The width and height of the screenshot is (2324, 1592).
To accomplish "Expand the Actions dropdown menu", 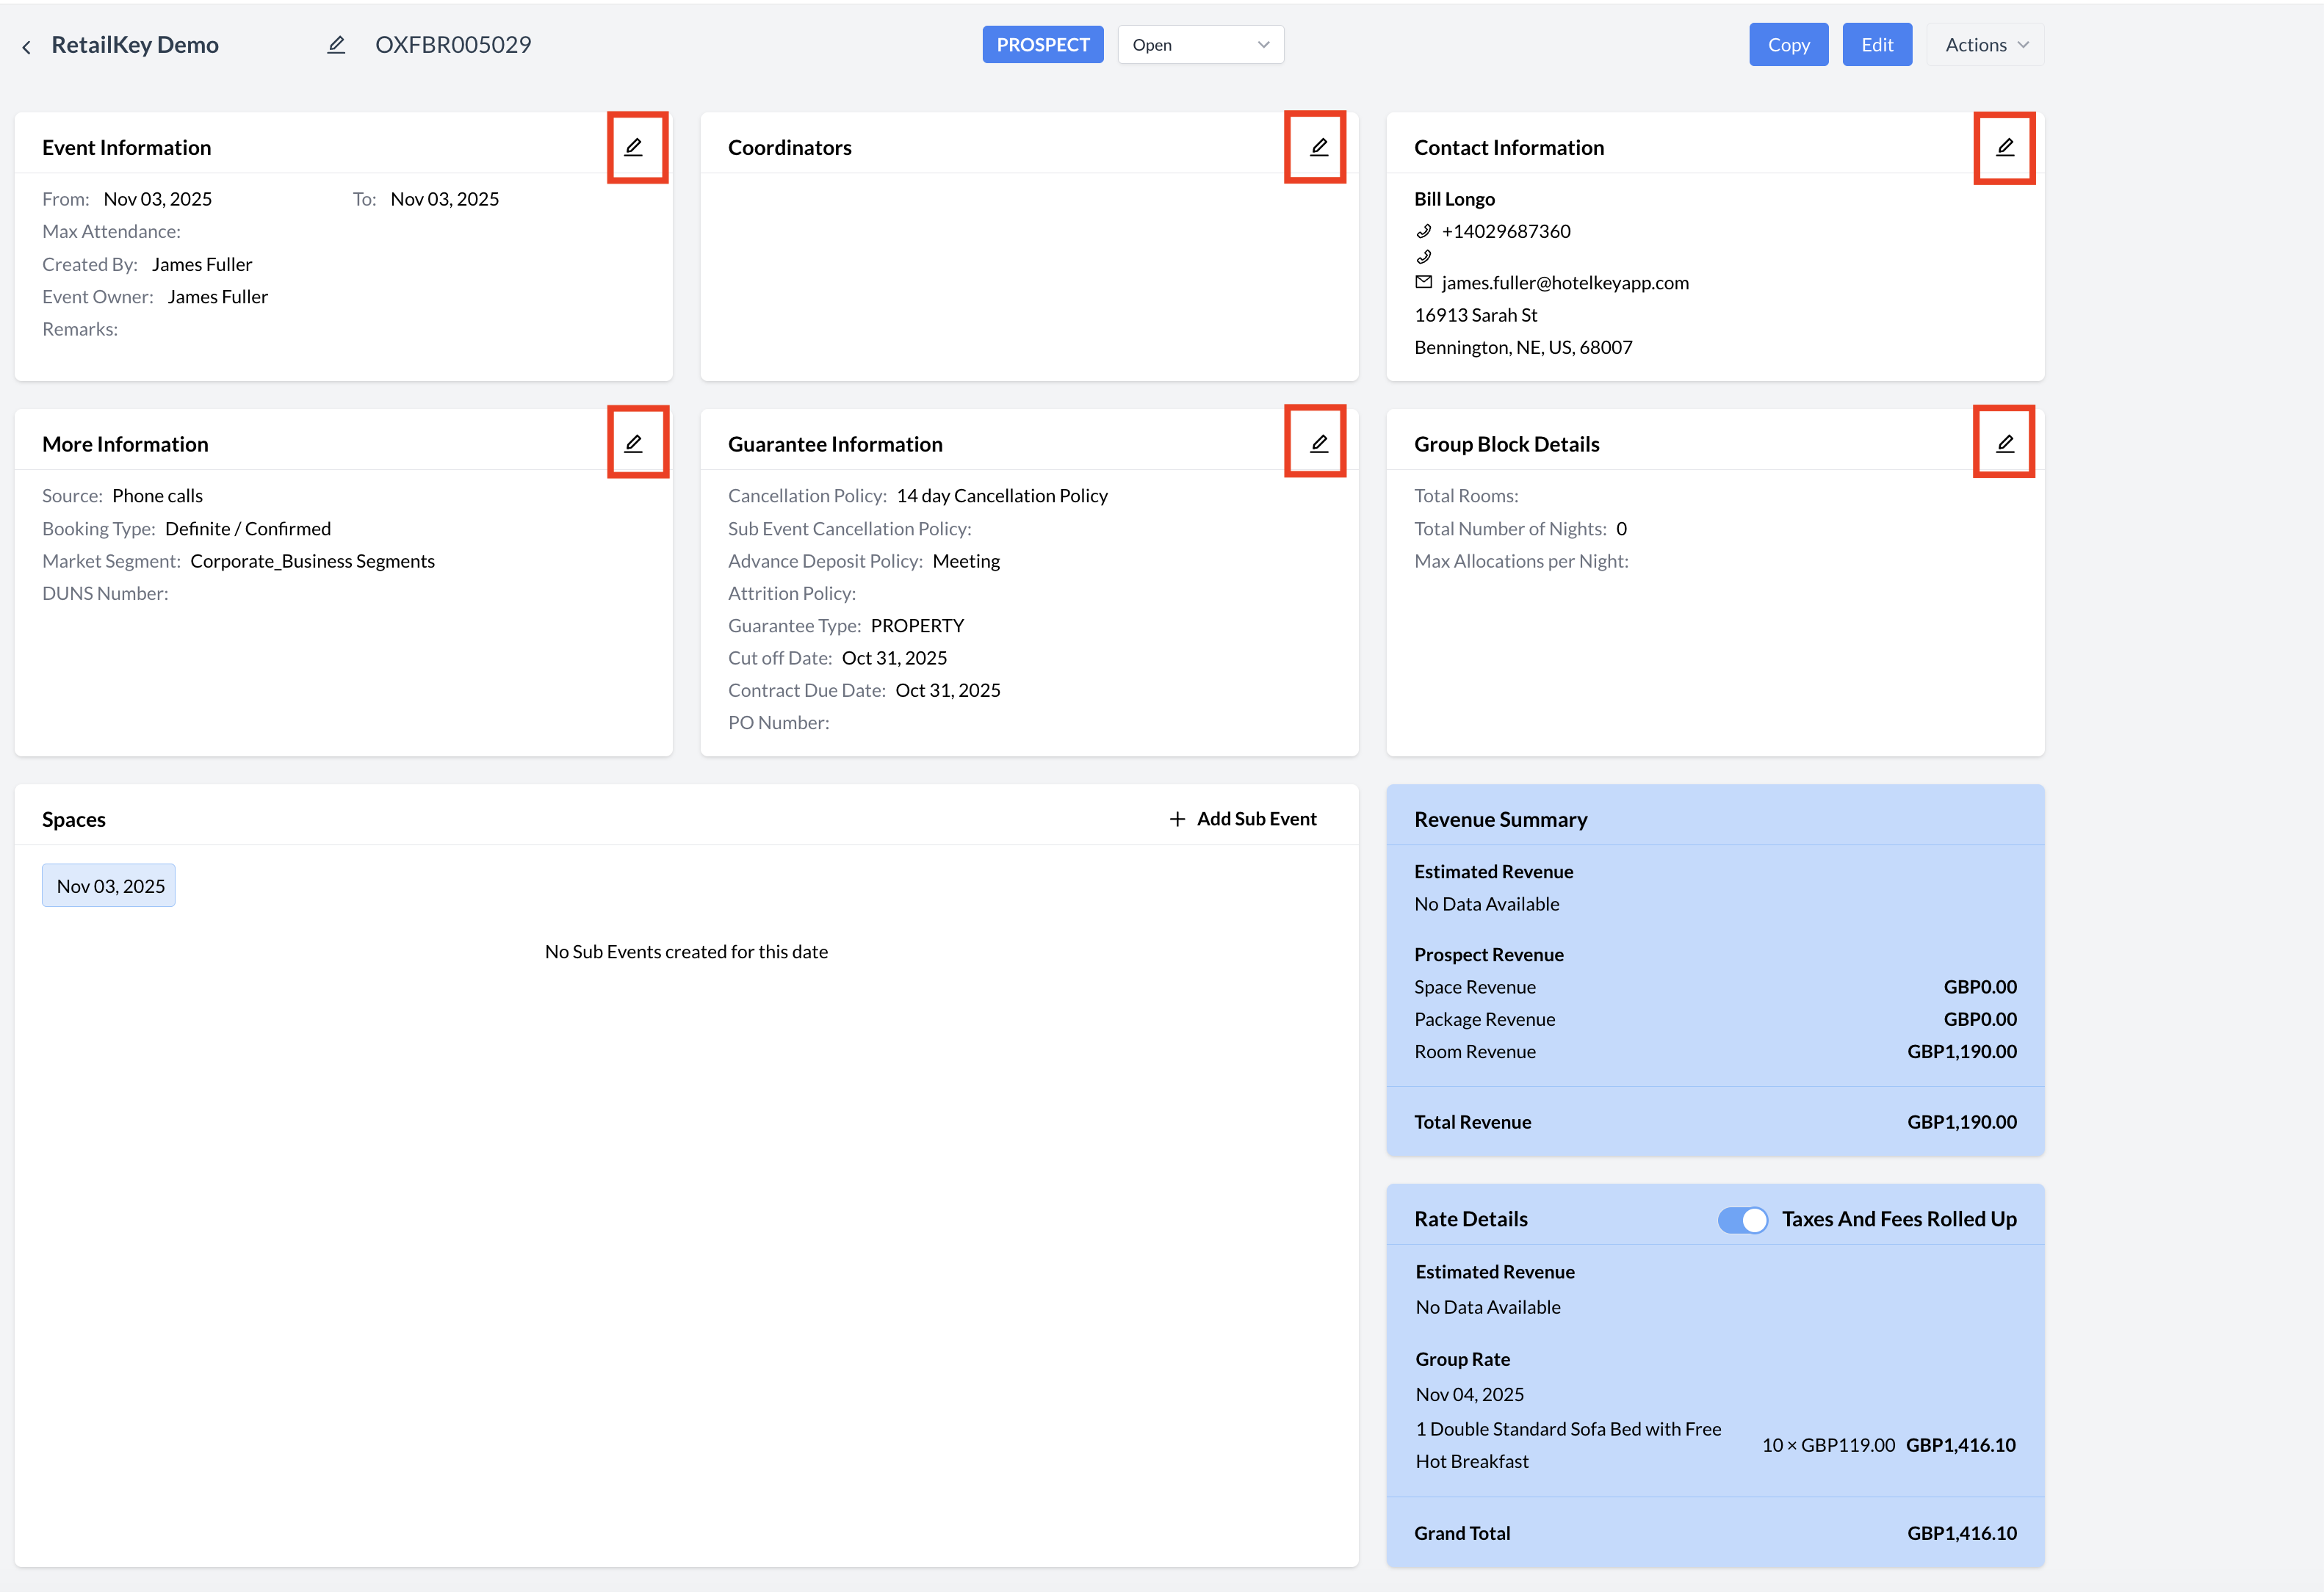I will (1985, 45).
